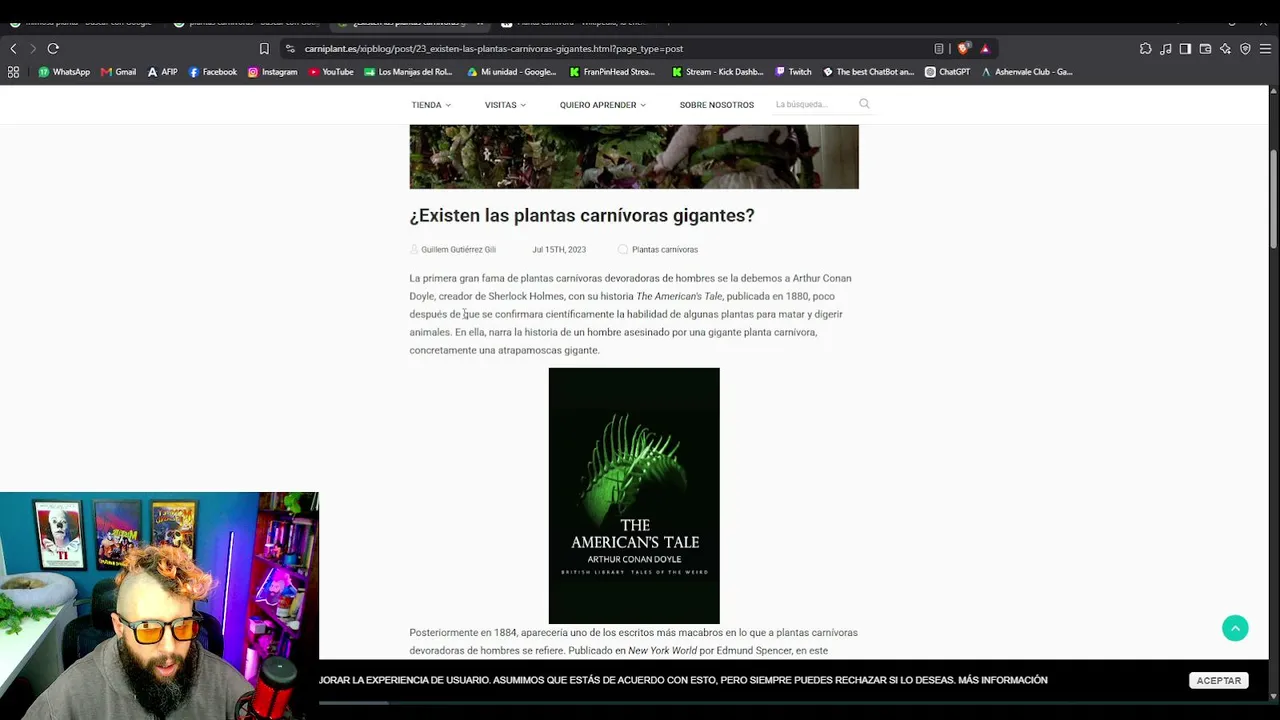The width and height of the screenshot is (1280, 720).
Task: Open the browser hamburger main menu
Action: click(x=1265, y=48)
